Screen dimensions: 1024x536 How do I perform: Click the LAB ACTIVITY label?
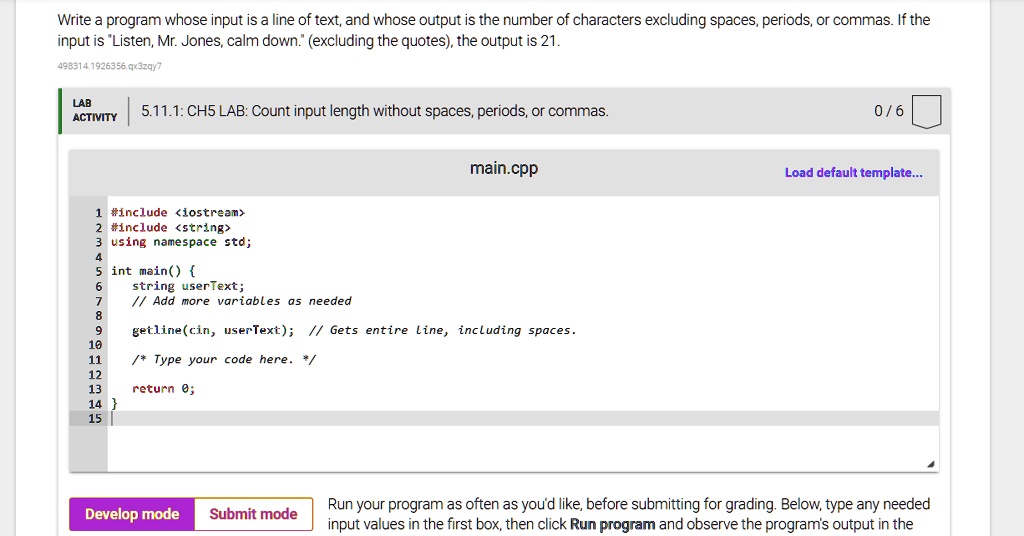pyautogui.click(x=95, y=110)
